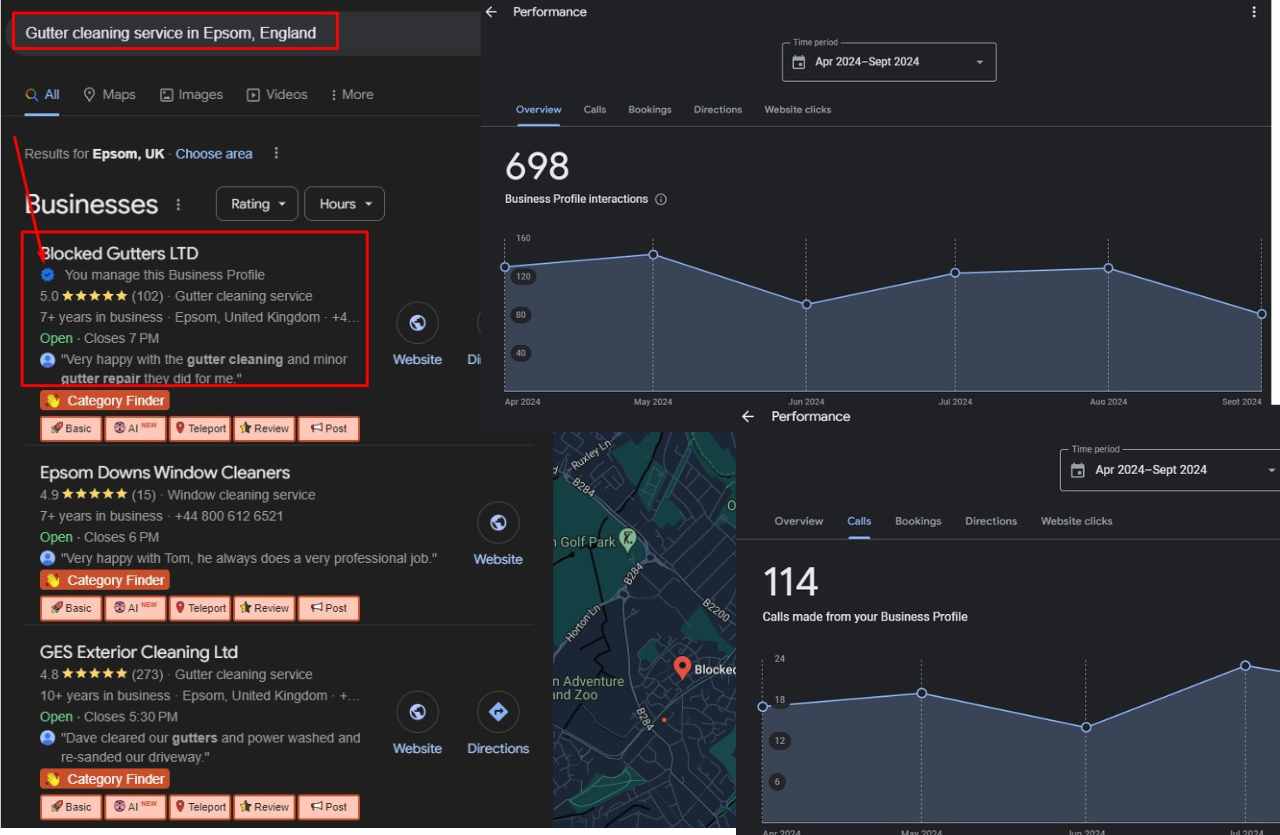Switch to the Videos search tab
The image size is (1280, 835).
pos(277,94)
